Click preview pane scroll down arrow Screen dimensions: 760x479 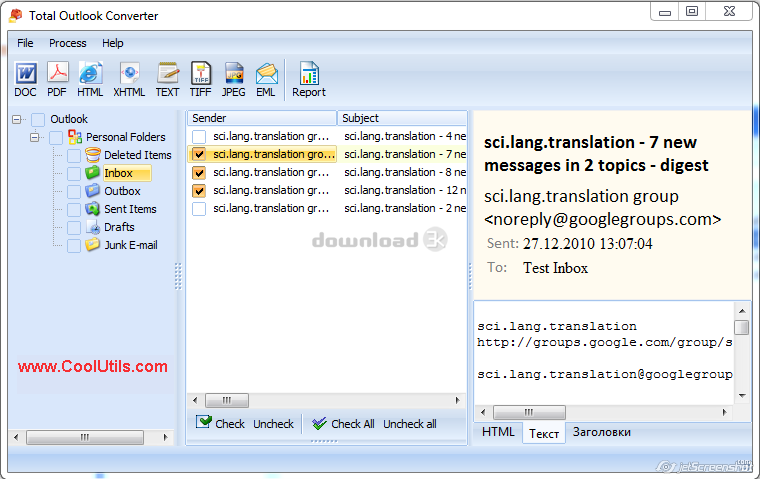(x=742, y=396)
